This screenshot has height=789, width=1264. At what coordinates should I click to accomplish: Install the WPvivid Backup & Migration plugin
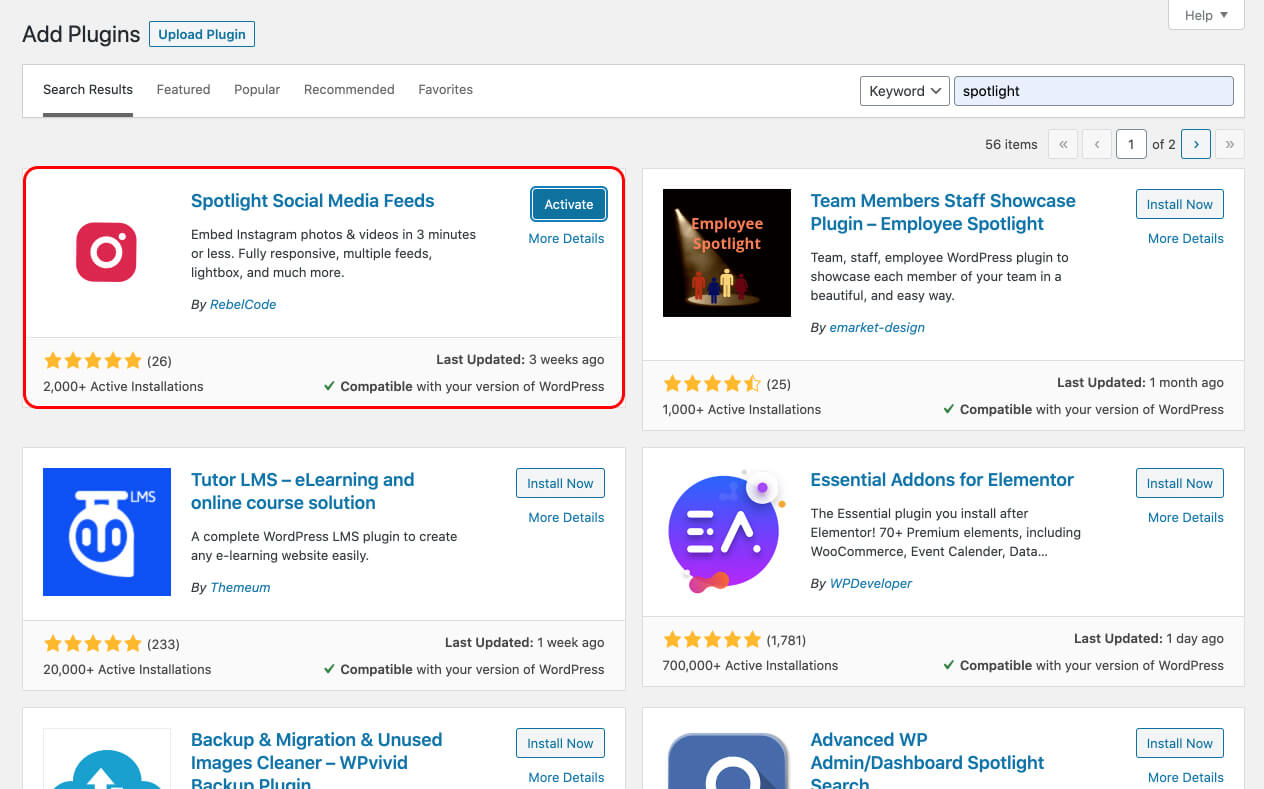[x=560, y=743]
